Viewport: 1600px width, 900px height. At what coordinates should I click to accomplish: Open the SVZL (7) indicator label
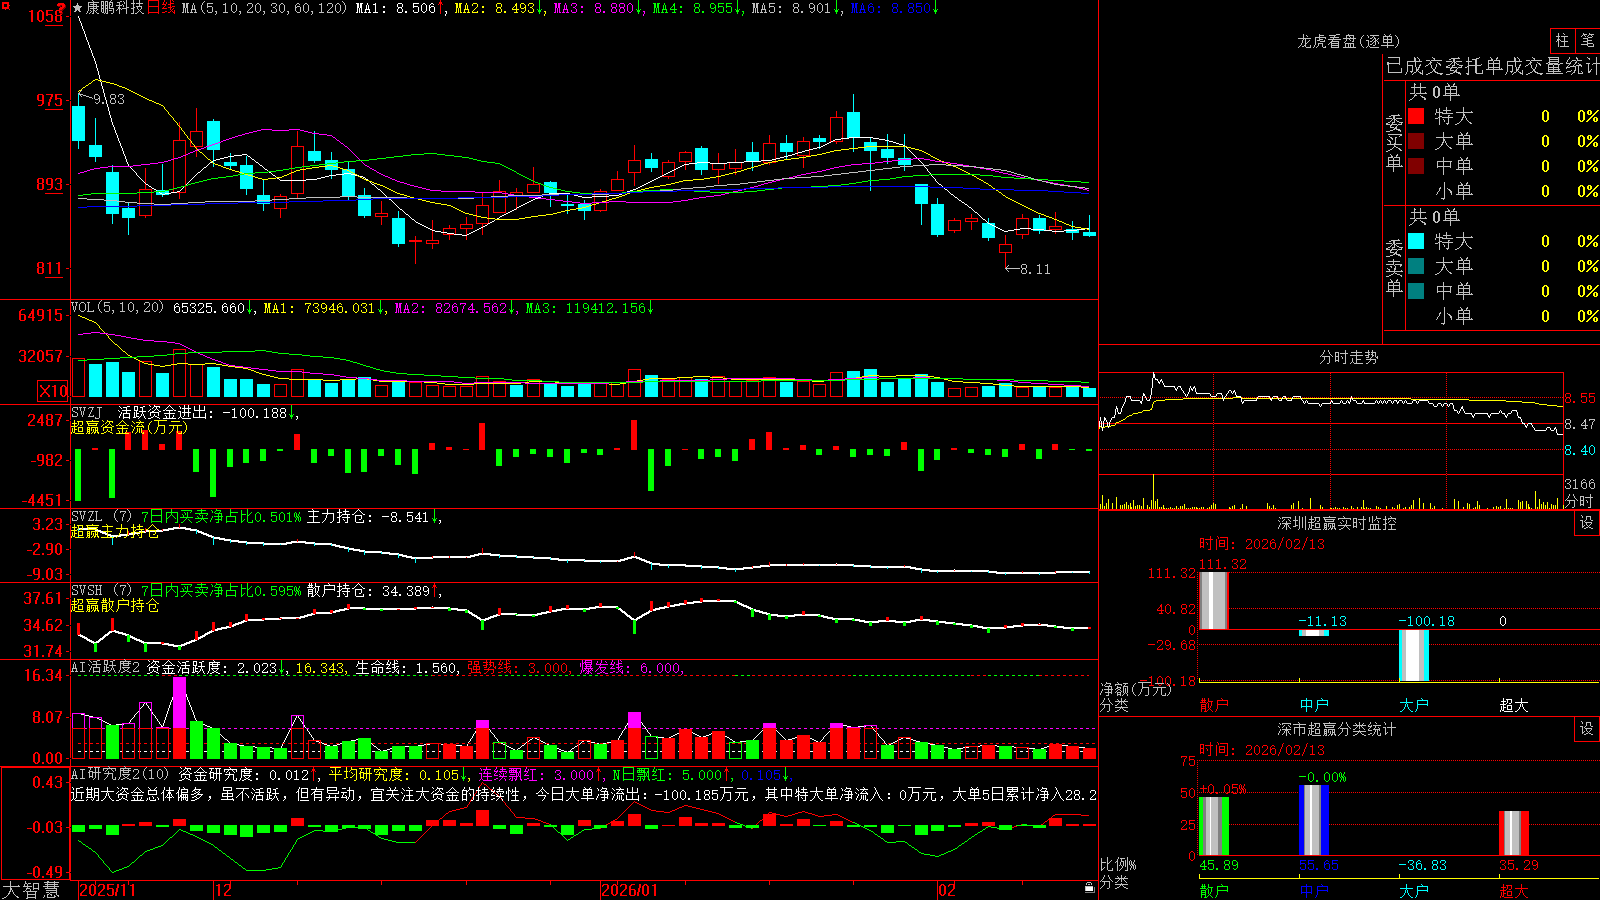(x=101, y=517)
